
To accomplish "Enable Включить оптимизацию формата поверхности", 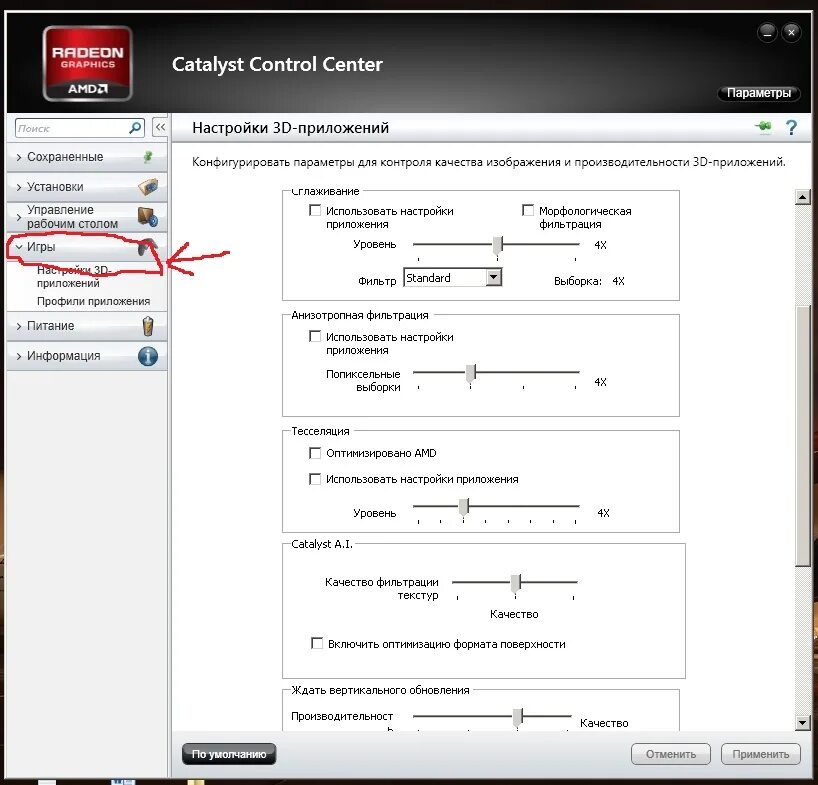I will pos(317,643).
